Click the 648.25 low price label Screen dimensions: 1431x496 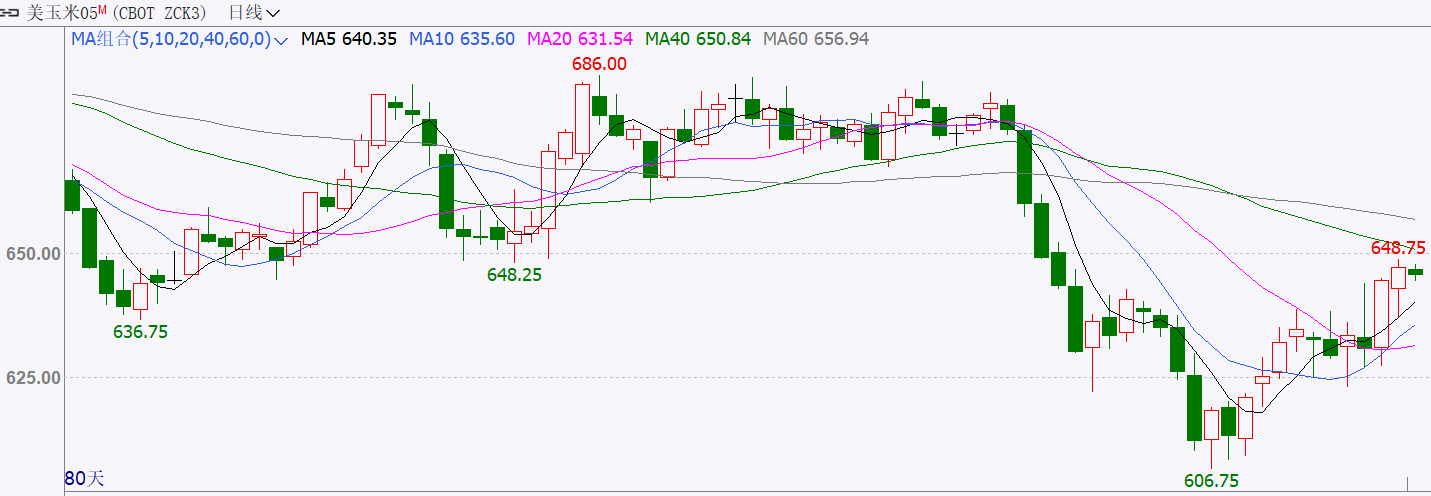[x=514, y=274]
